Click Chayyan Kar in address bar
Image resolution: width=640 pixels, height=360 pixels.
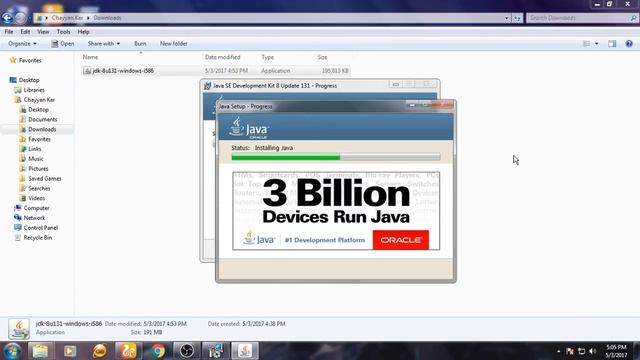coord(67,18)
